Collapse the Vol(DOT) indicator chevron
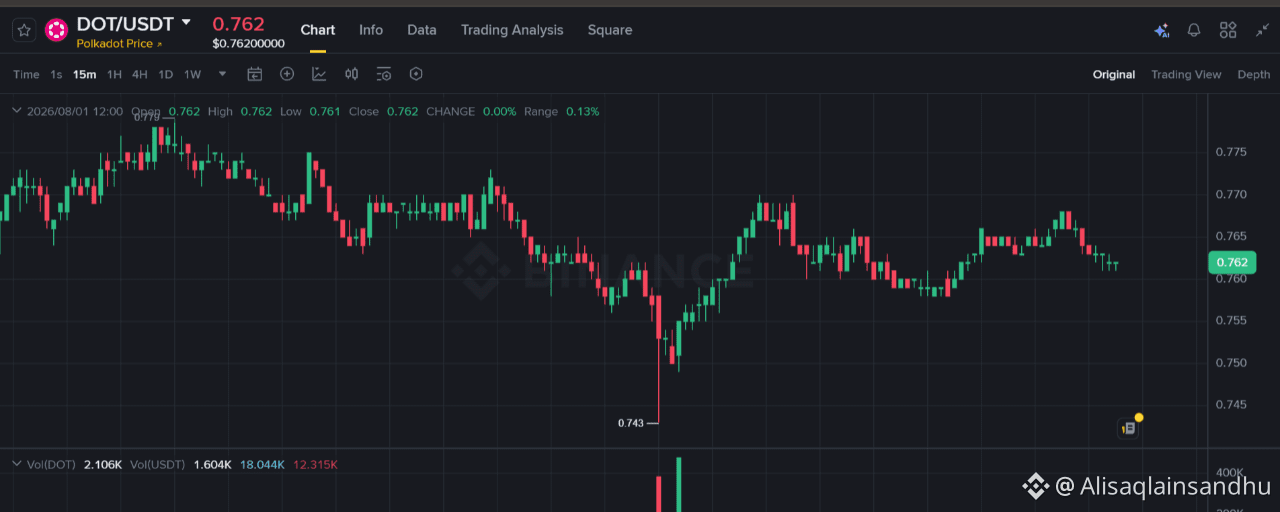Screen dimensions: 1280x512 click(x=16, y=464)
